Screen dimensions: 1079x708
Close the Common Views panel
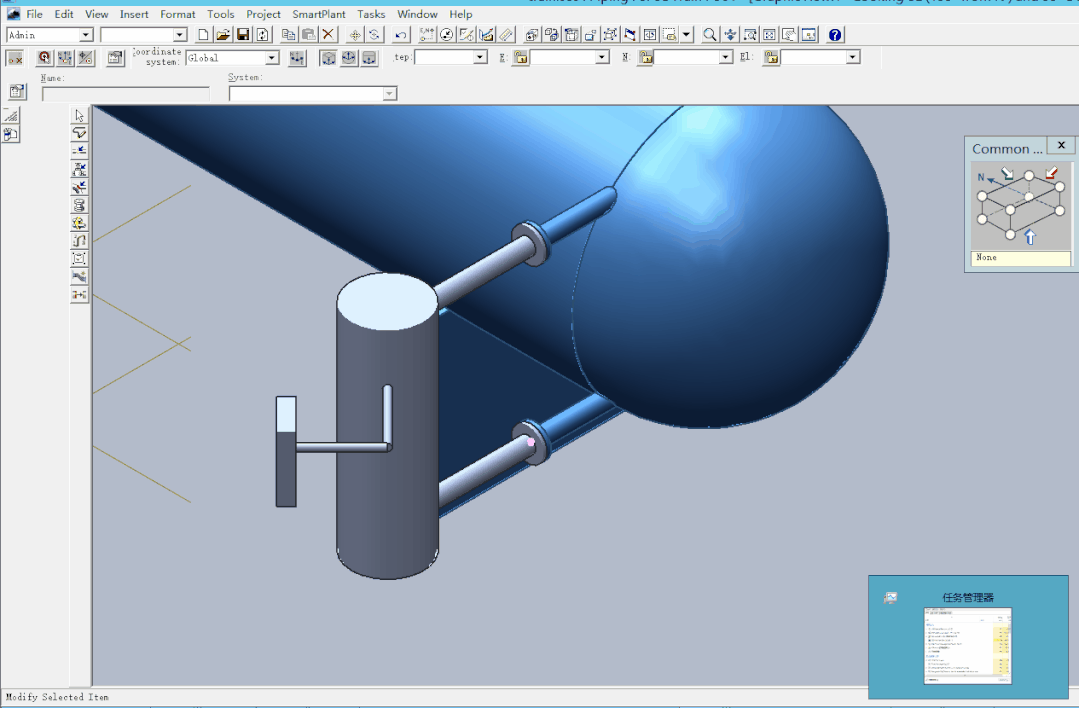[1061, 145]
